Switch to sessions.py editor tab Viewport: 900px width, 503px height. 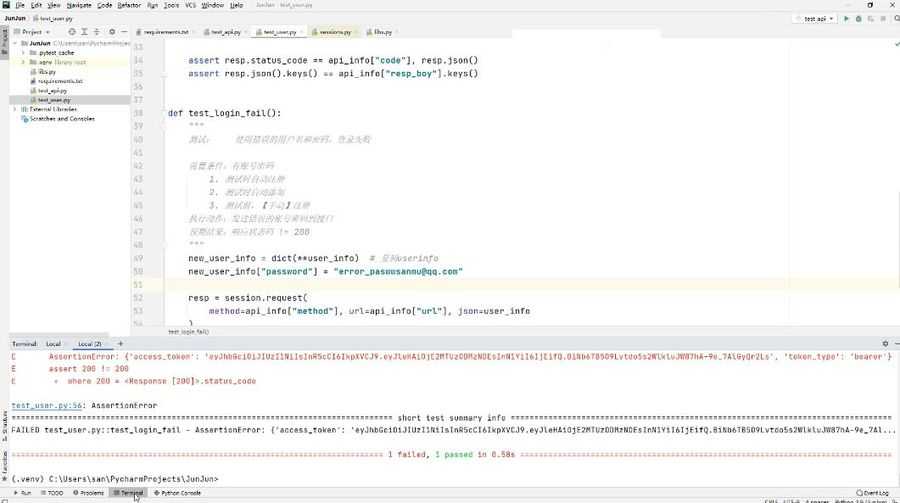point(335,32)
